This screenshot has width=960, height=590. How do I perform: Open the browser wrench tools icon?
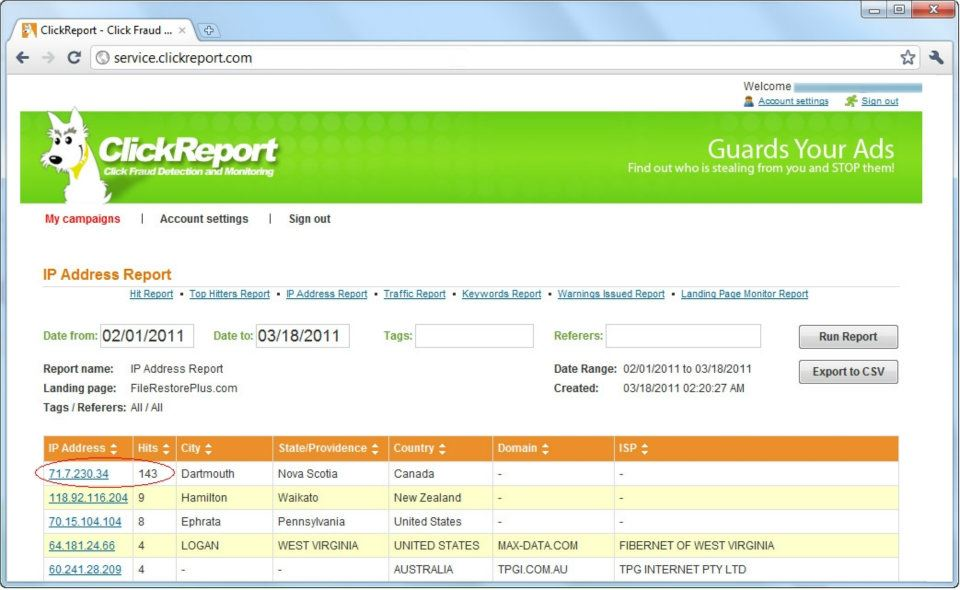(x=936, y=58)
